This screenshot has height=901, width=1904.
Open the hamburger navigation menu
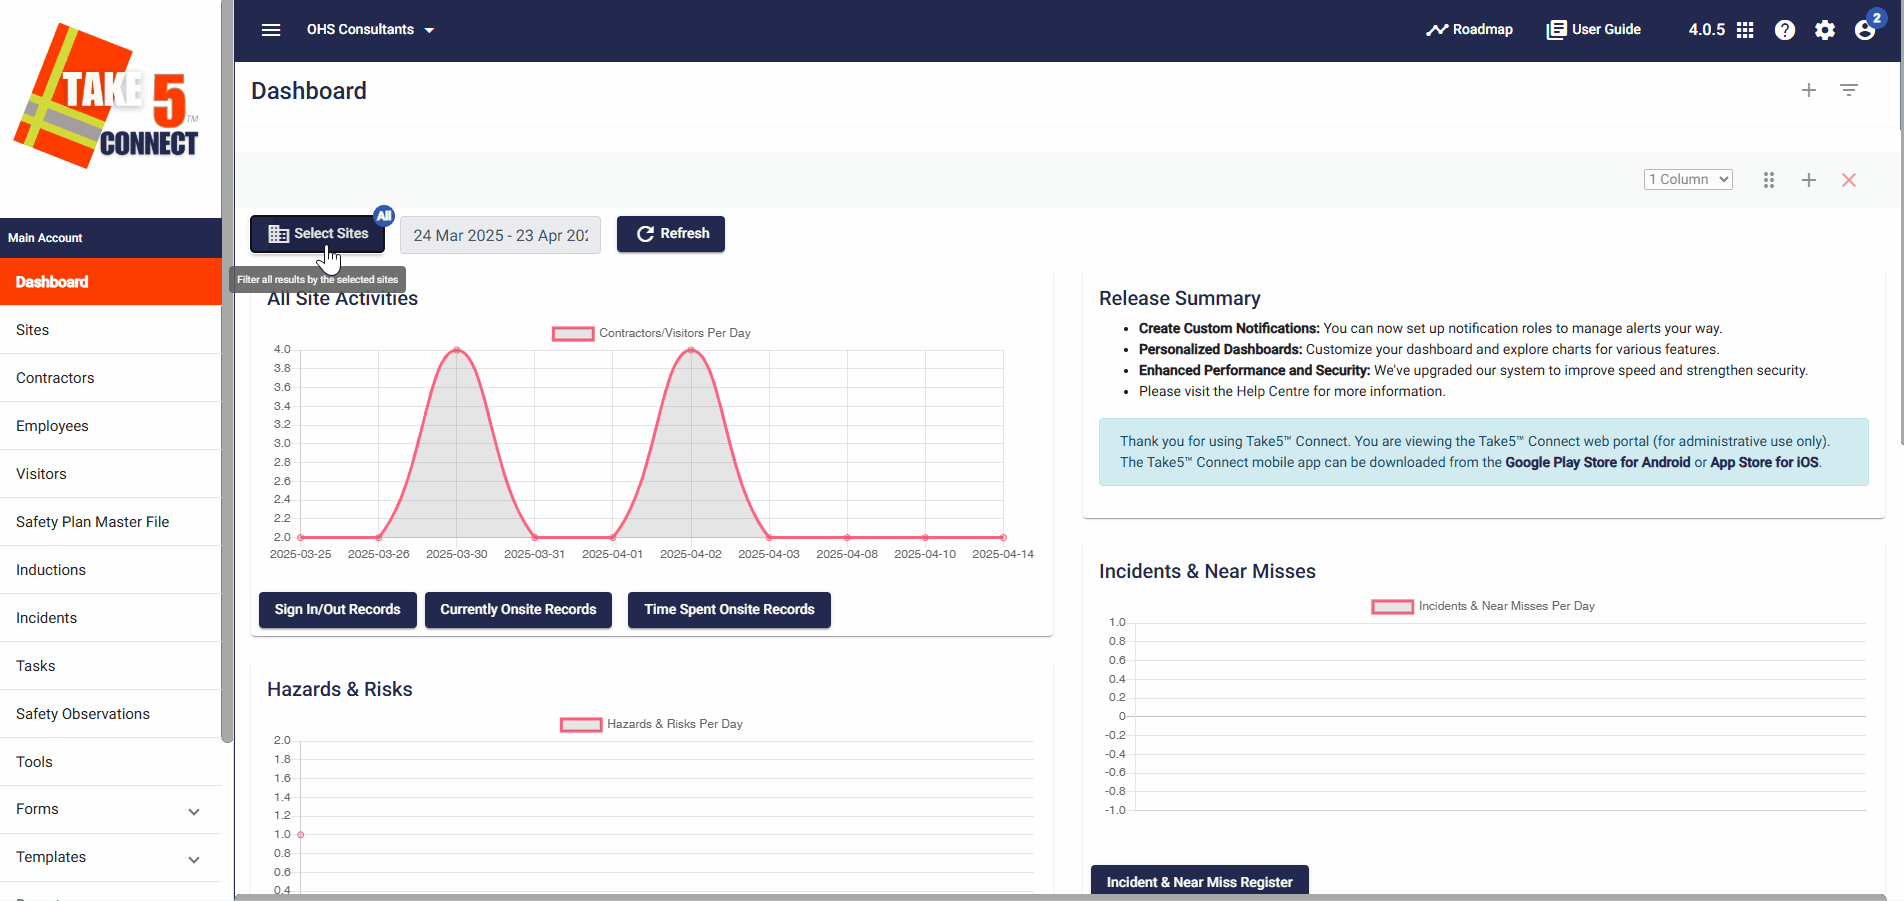click(271, 30)
